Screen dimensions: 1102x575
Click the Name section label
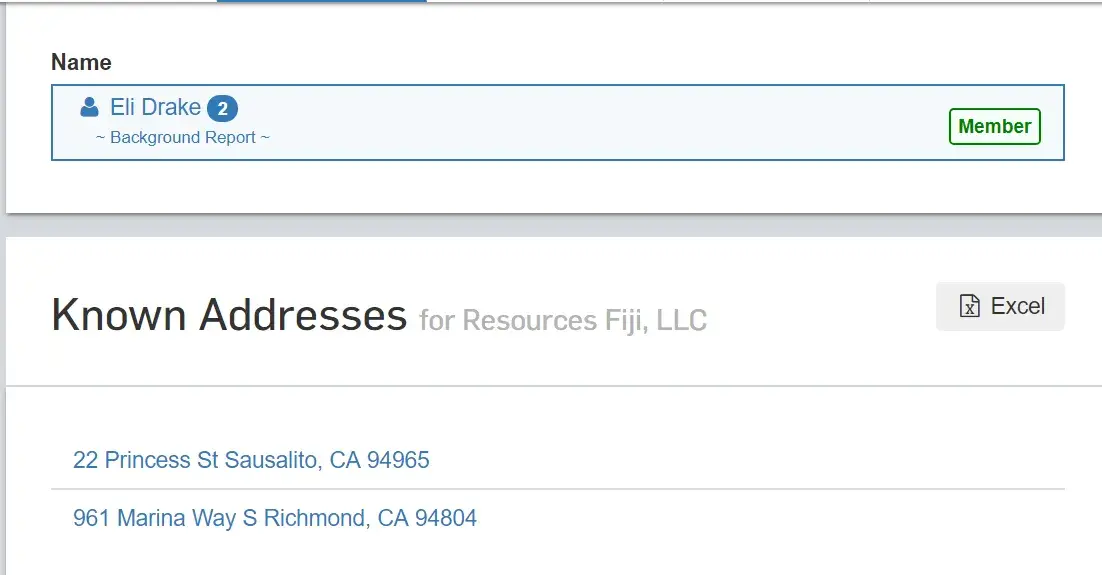[x=81, y=62]
